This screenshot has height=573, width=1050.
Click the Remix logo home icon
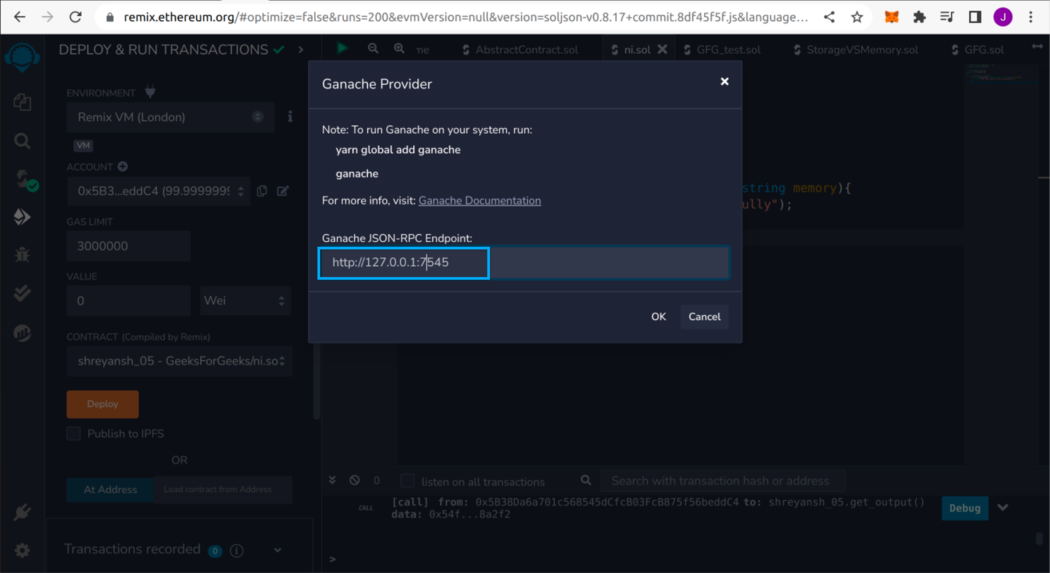pos(22,57)
